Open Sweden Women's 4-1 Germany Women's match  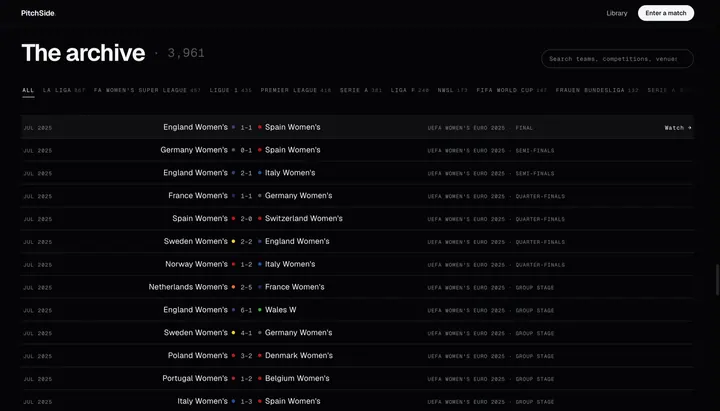357,333
